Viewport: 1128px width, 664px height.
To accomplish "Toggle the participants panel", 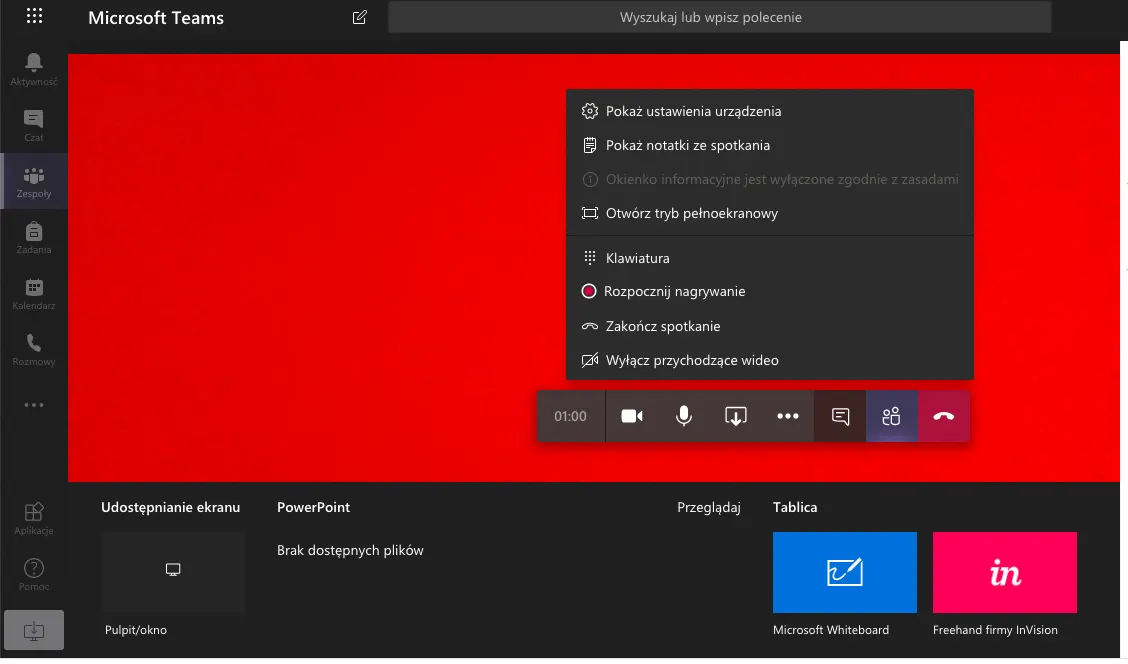I will (892, 416).
